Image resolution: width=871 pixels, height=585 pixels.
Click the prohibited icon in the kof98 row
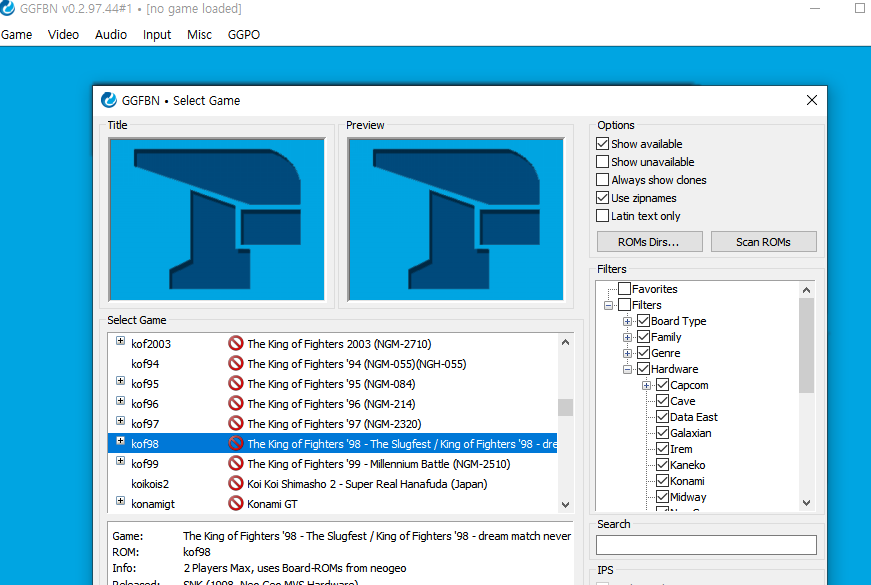click(x=236, y=443)
